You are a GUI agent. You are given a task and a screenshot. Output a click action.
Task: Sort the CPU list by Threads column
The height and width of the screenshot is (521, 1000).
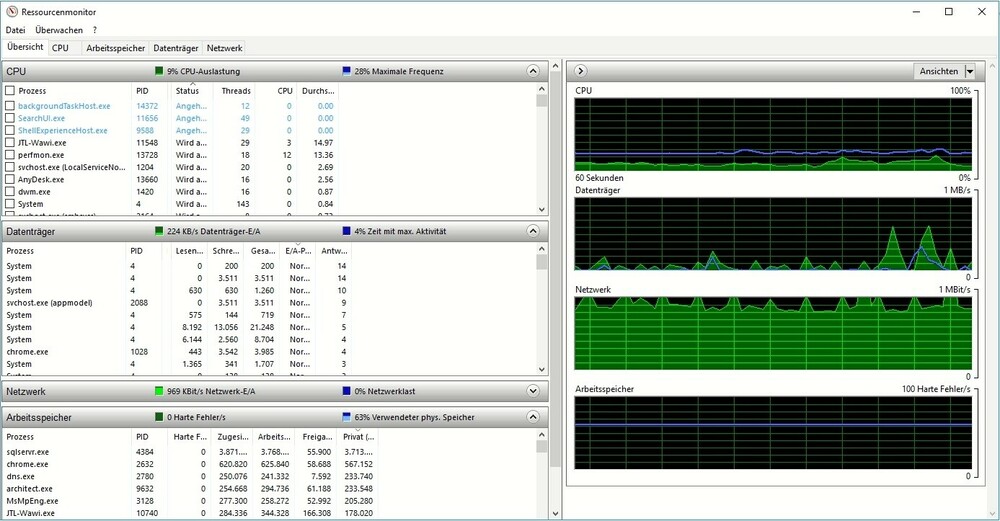(236, 91)
